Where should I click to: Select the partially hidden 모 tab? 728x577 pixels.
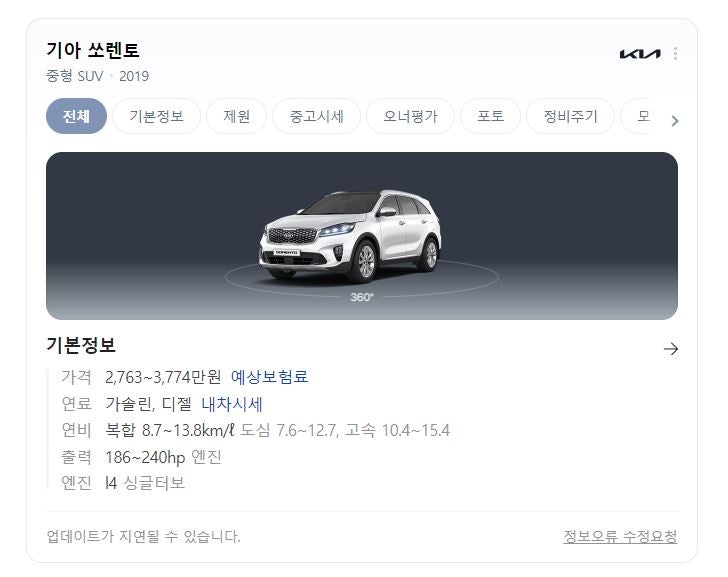pyautogui.click(x=643, y=116)
